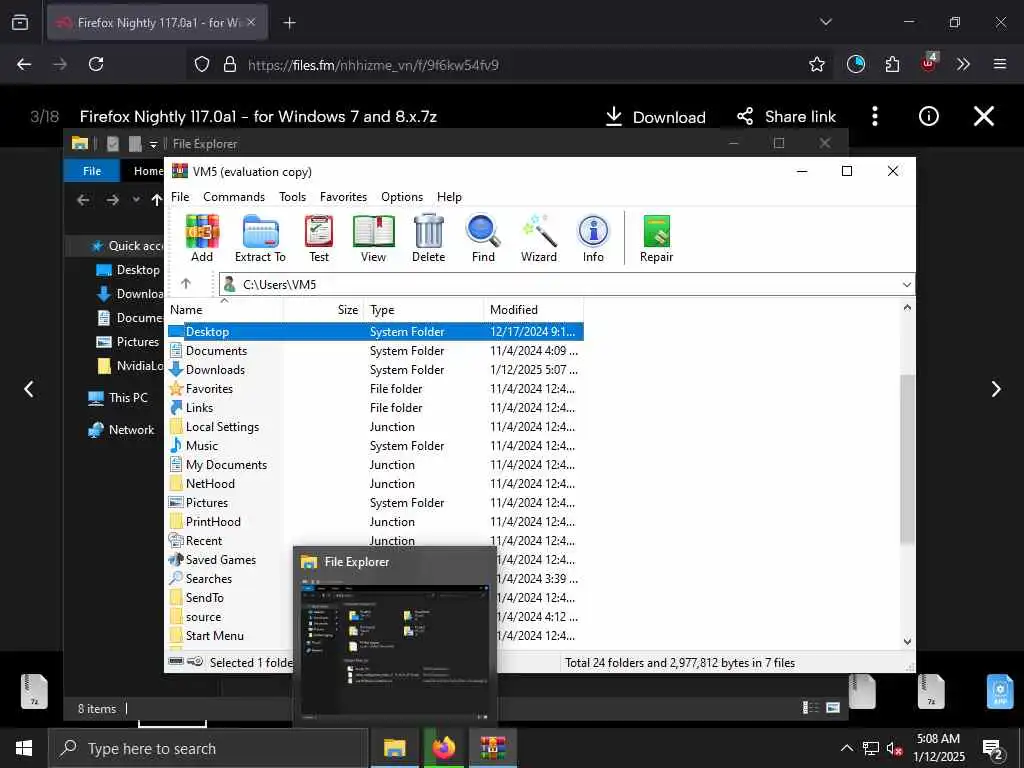Viewport: 1024px width, 768px height.
Task: Open the Tools menu
Action: click(x=292, y=197)
